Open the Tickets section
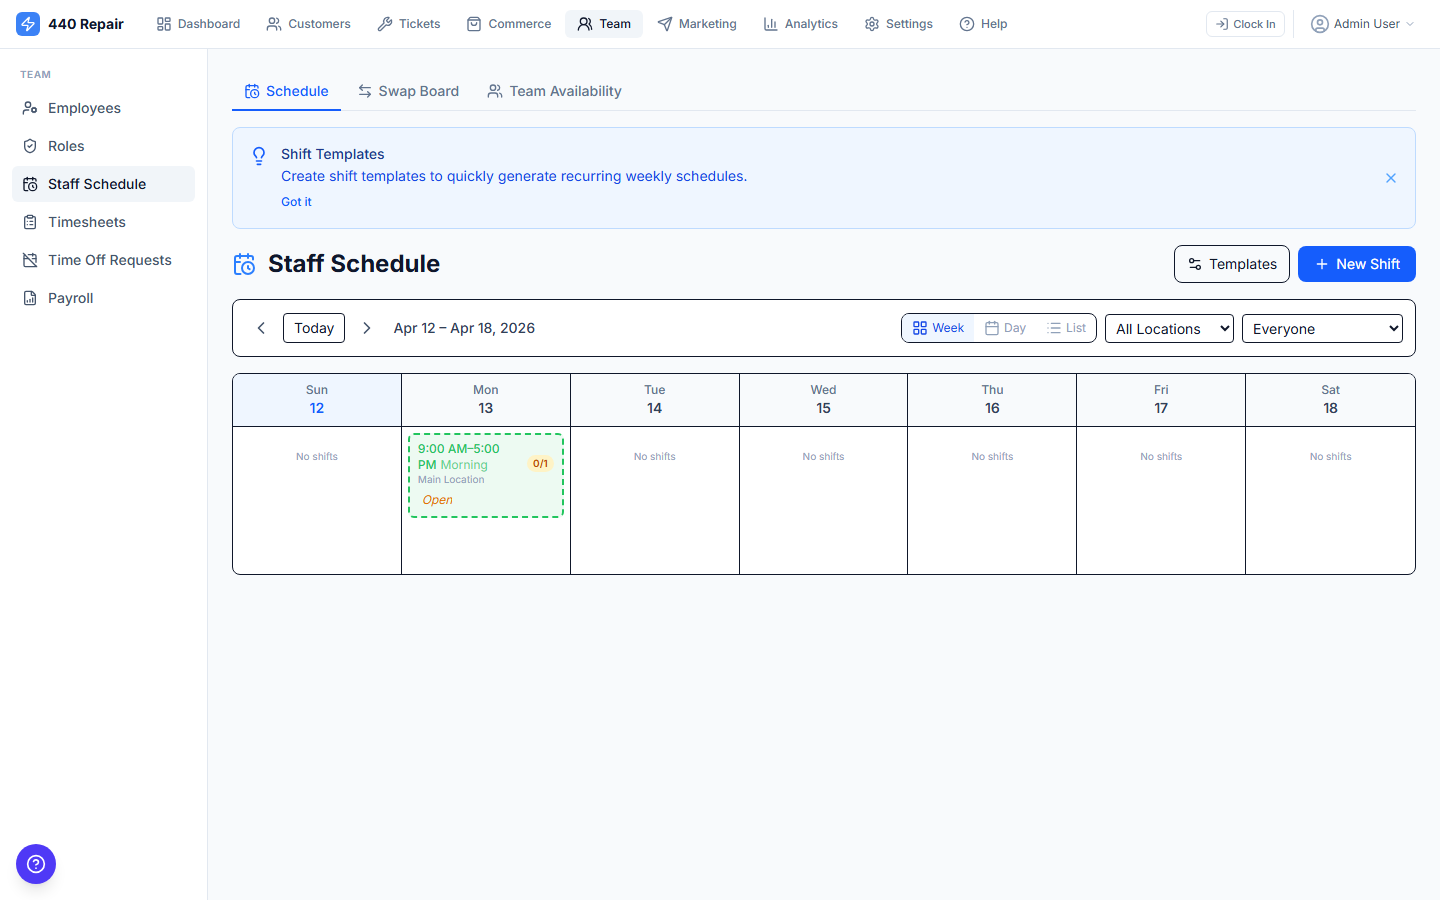 coord(408,23)
